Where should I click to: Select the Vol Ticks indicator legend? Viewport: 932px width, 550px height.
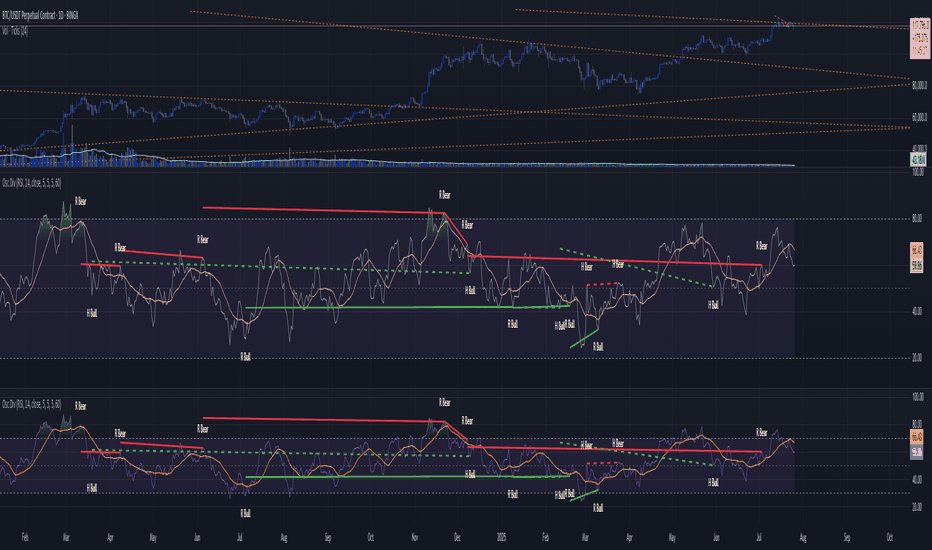tap(15, 30)
